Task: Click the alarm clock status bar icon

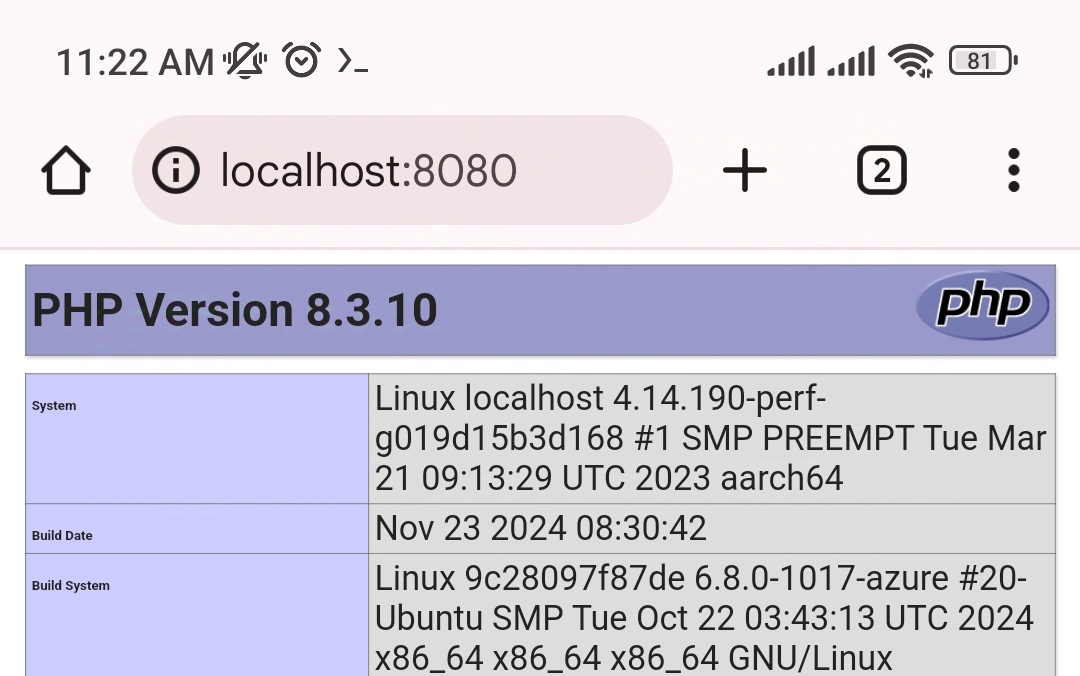Action: (x=299, y=60)
